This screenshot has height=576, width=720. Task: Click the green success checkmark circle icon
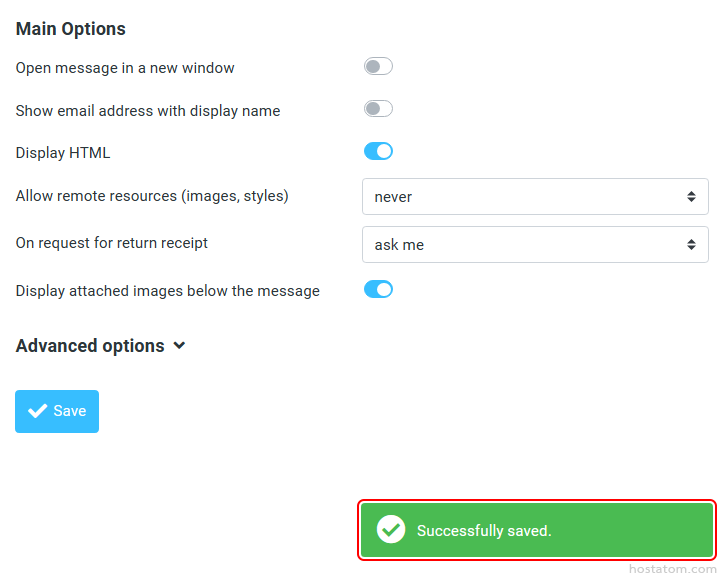pyautogui.click(x=391, y=530)
